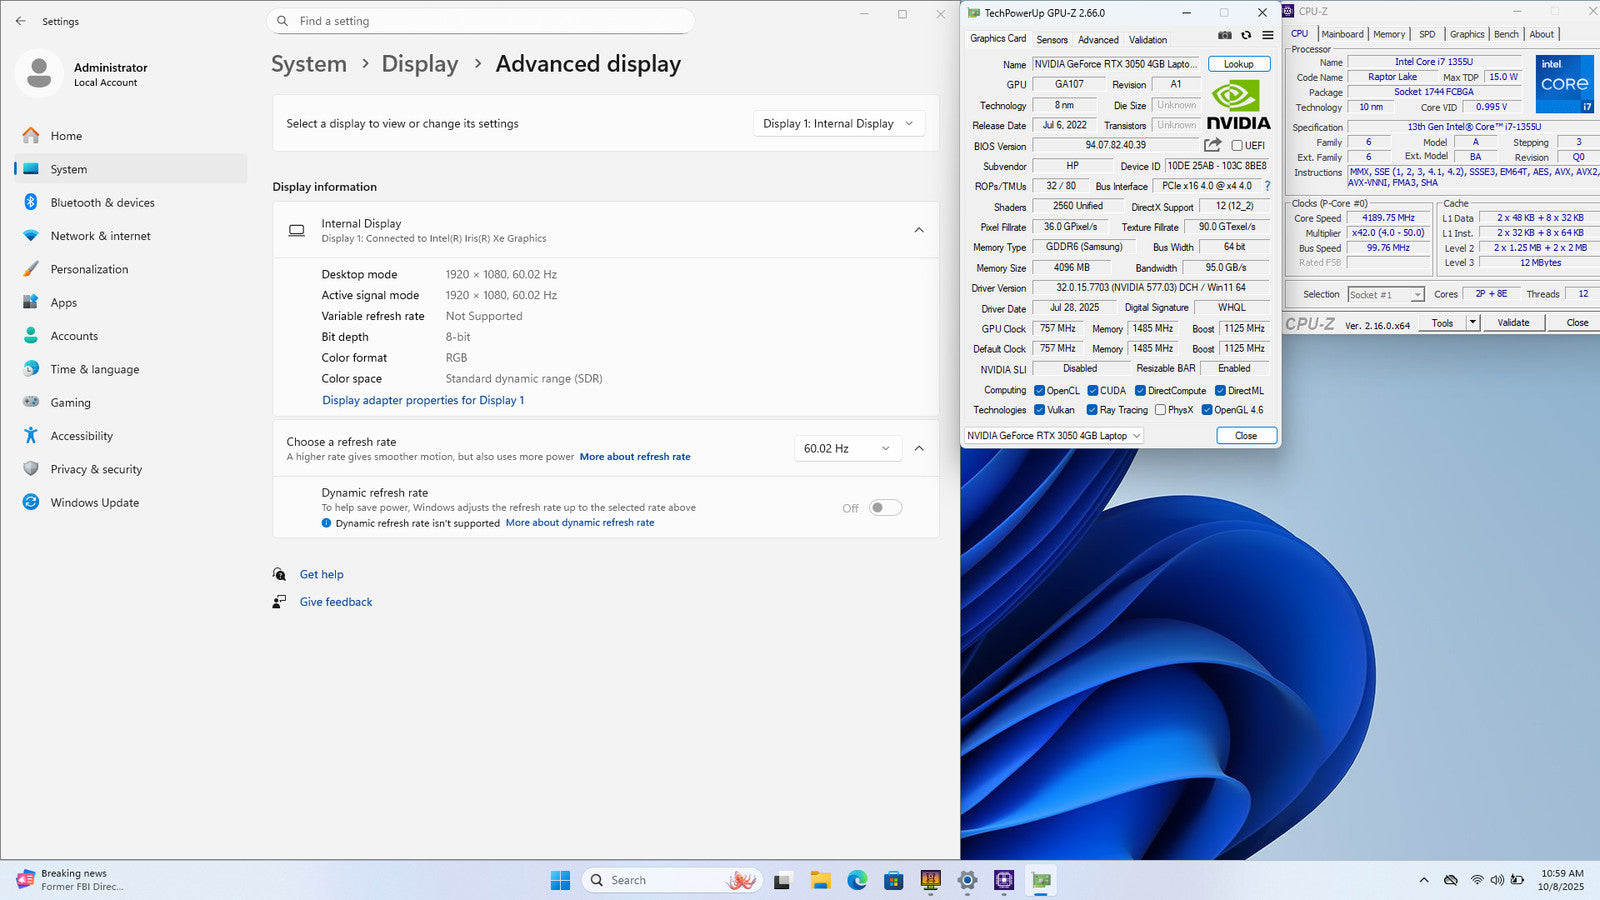
Task: Open the GPU selection dropdown in GPU-Z
Action: (1054, 436)
